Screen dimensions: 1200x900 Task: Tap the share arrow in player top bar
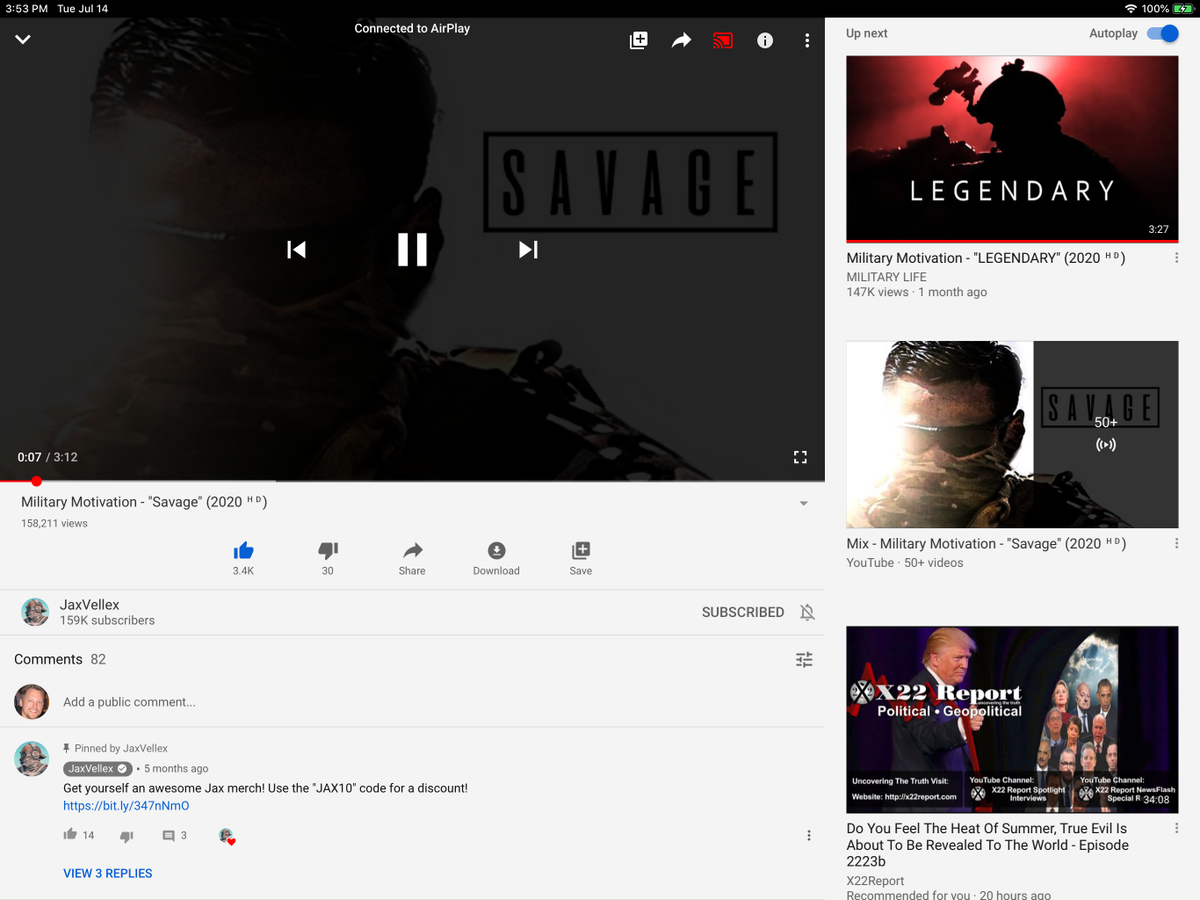click(x=681, y=40)
